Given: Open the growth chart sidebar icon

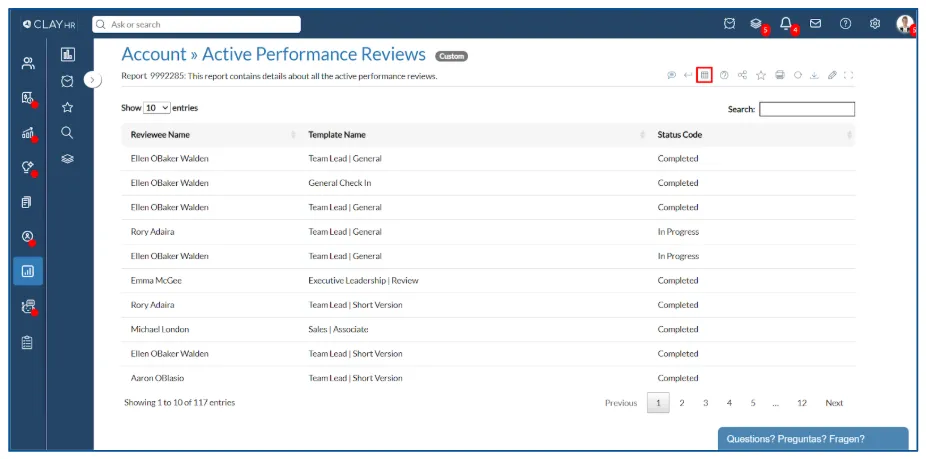Looking at the screenshot, I should point(28,133).
